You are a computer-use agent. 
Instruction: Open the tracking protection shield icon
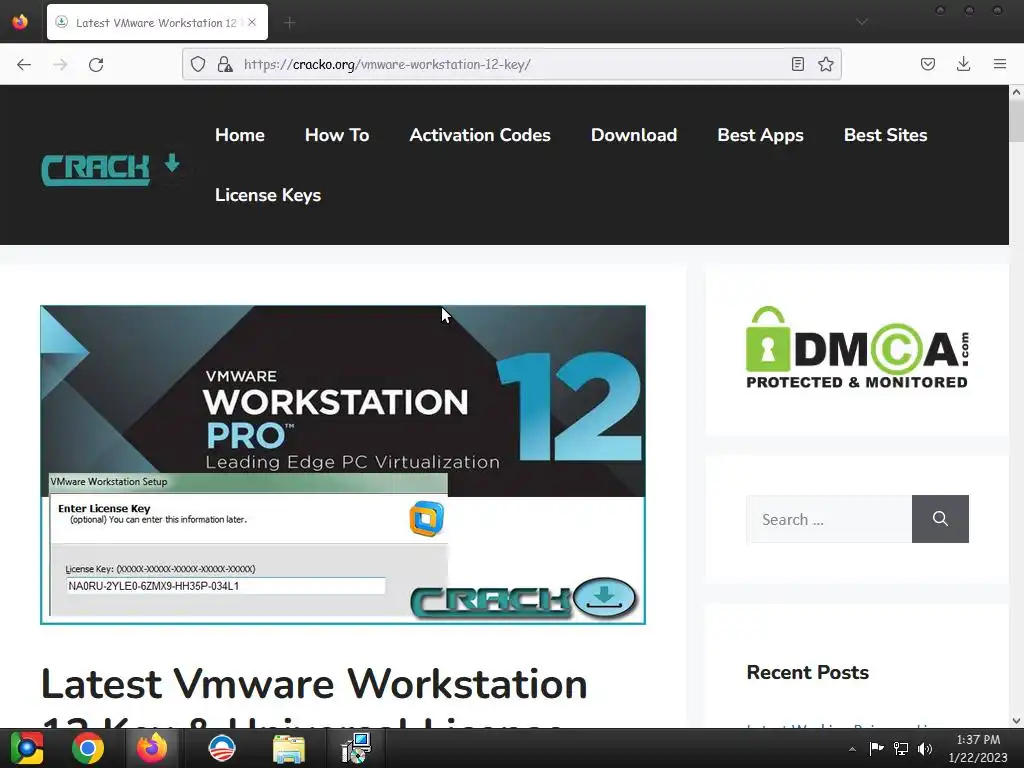click(x=198, y=64)
